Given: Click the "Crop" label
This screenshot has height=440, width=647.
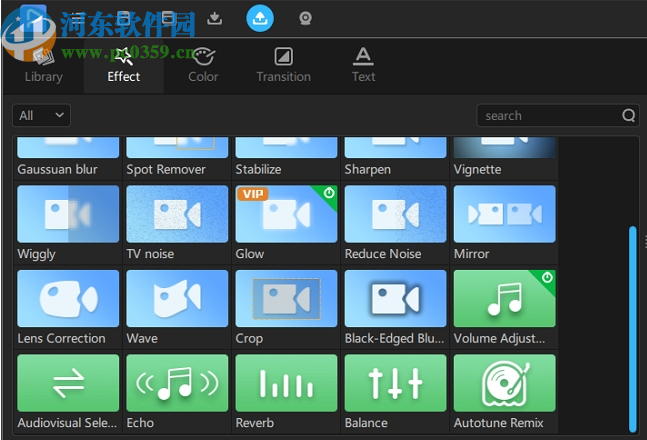Looking at the screenshot, I should 249,338.
